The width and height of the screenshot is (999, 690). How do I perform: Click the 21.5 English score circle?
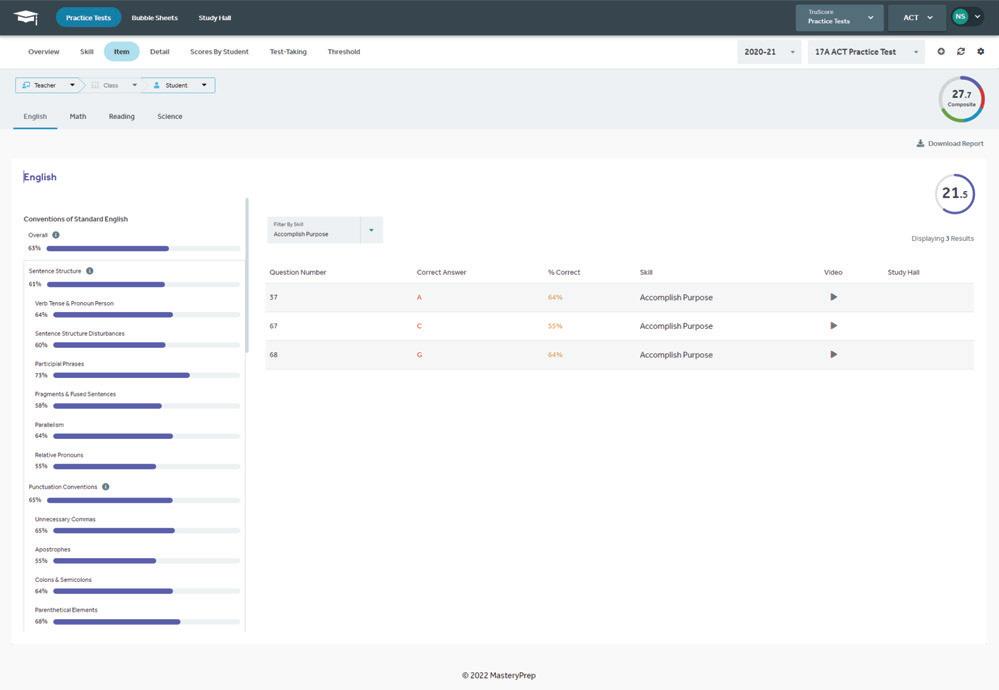tap(954, 194)
